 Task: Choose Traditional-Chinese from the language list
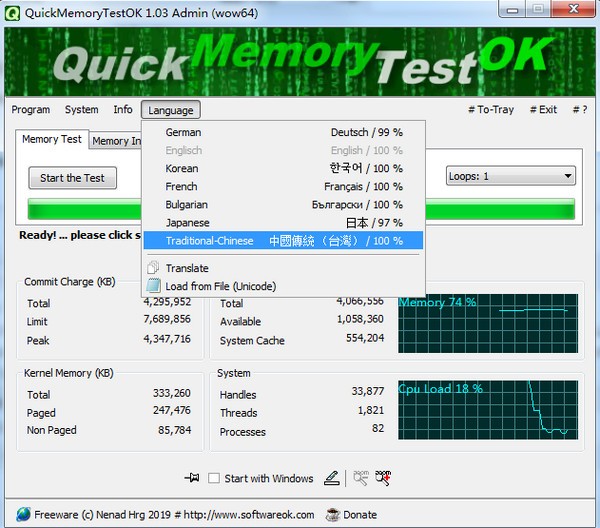click(x=284, y=241)
